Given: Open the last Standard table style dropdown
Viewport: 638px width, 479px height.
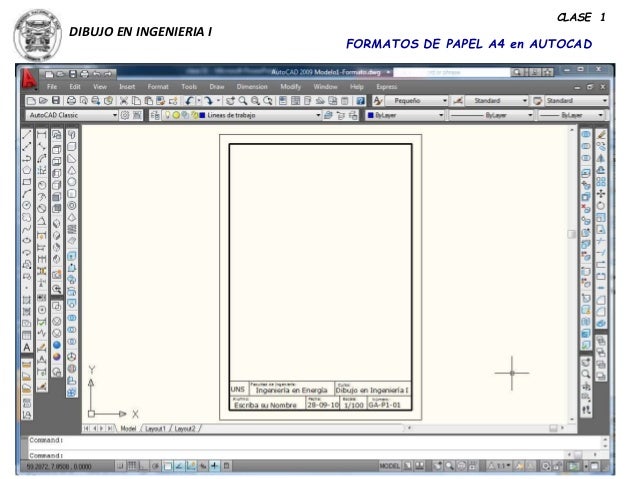Looking at the screenshot, I should [x=577, y=101].
